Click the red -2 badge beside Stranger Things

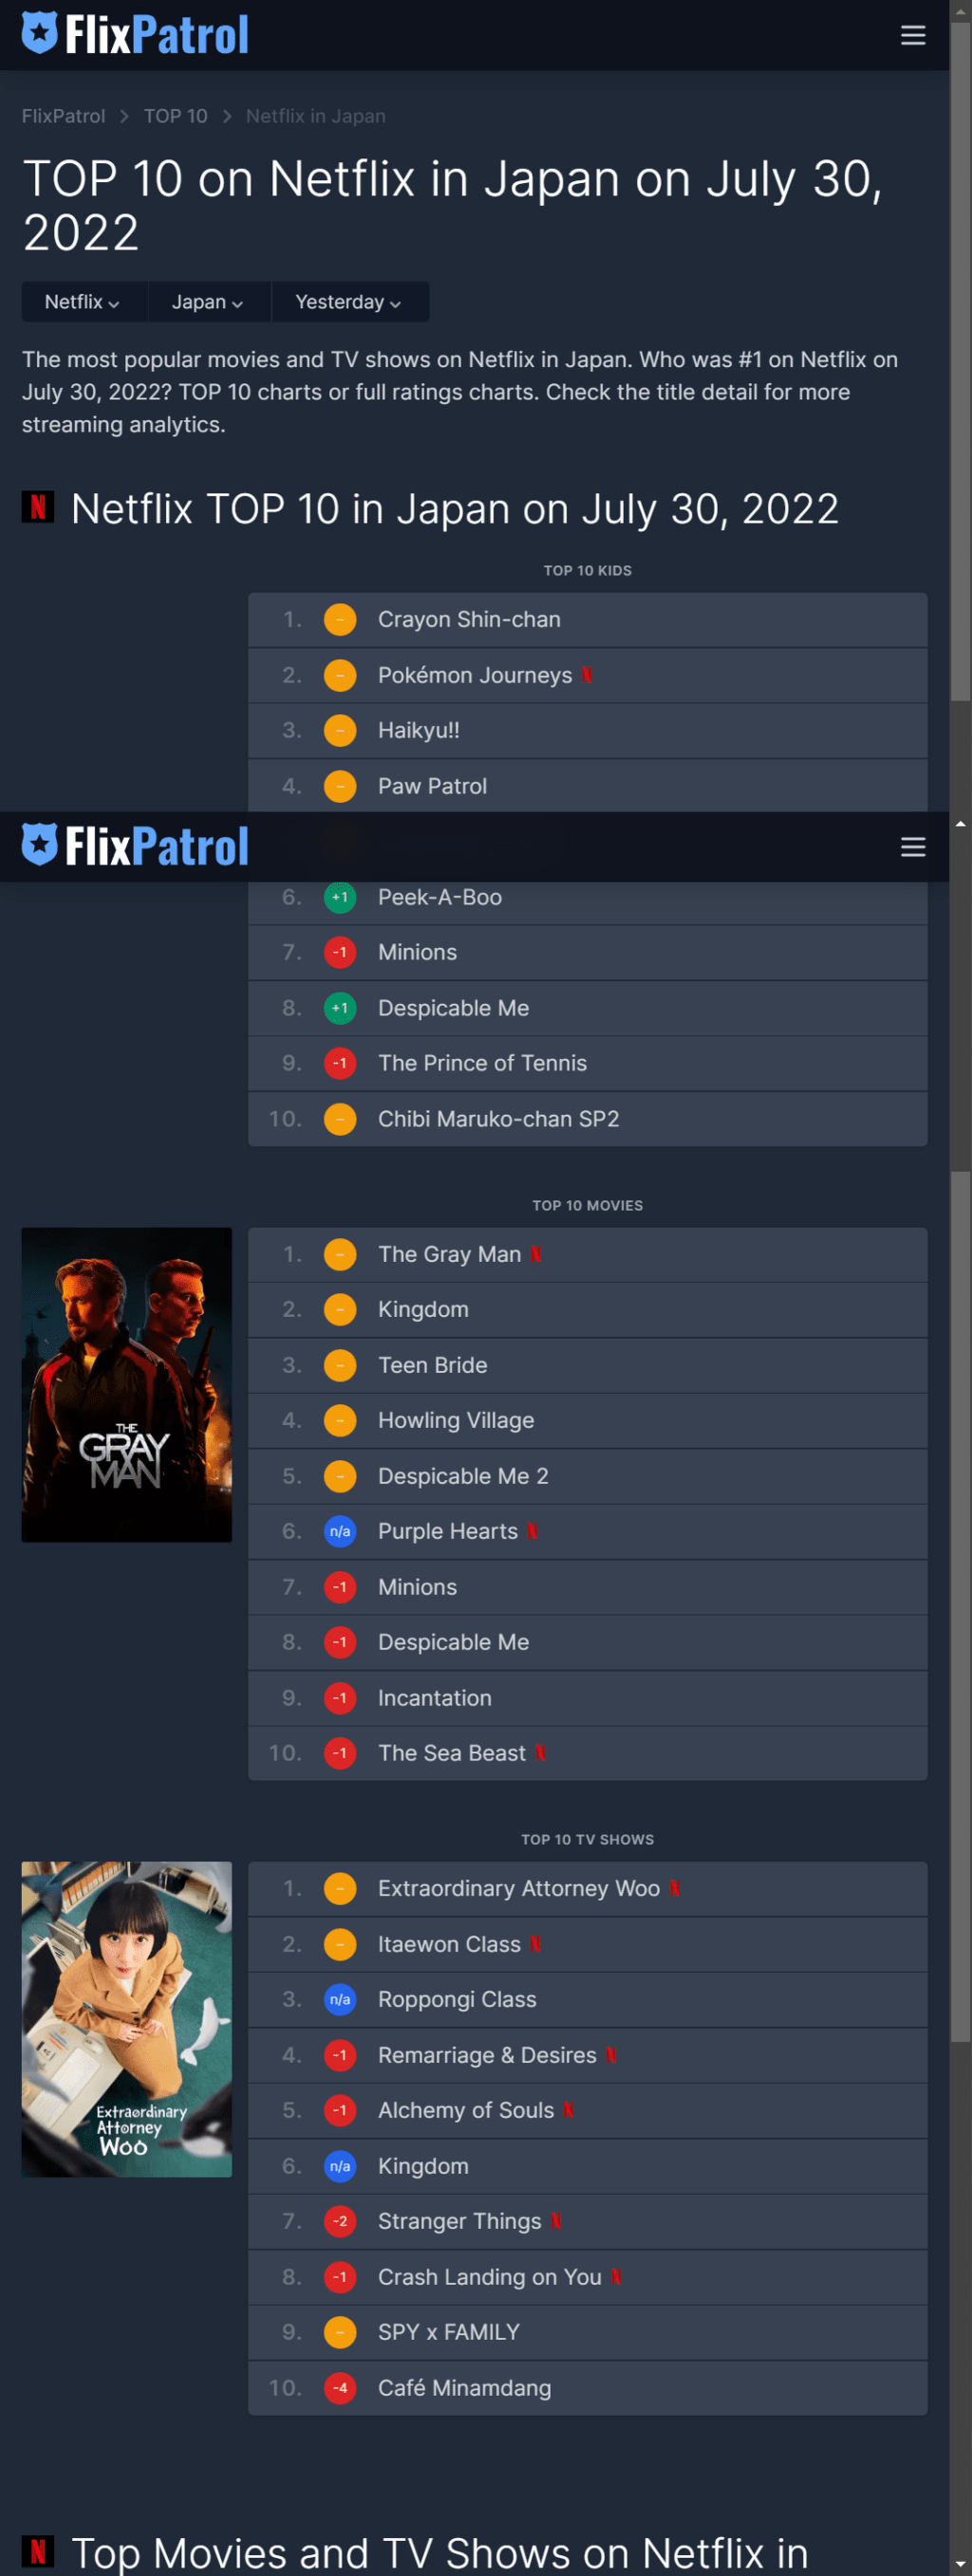(x=340, y=2221)
